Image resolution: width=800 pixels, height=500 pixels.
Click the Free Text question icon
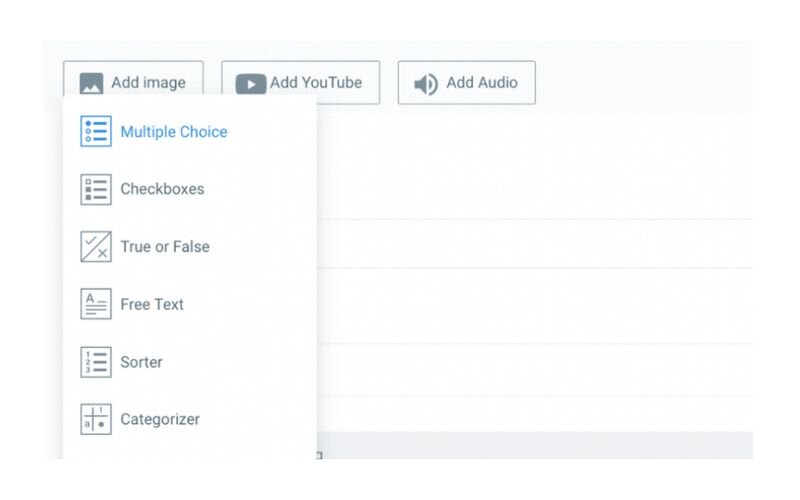pos(96,304)
